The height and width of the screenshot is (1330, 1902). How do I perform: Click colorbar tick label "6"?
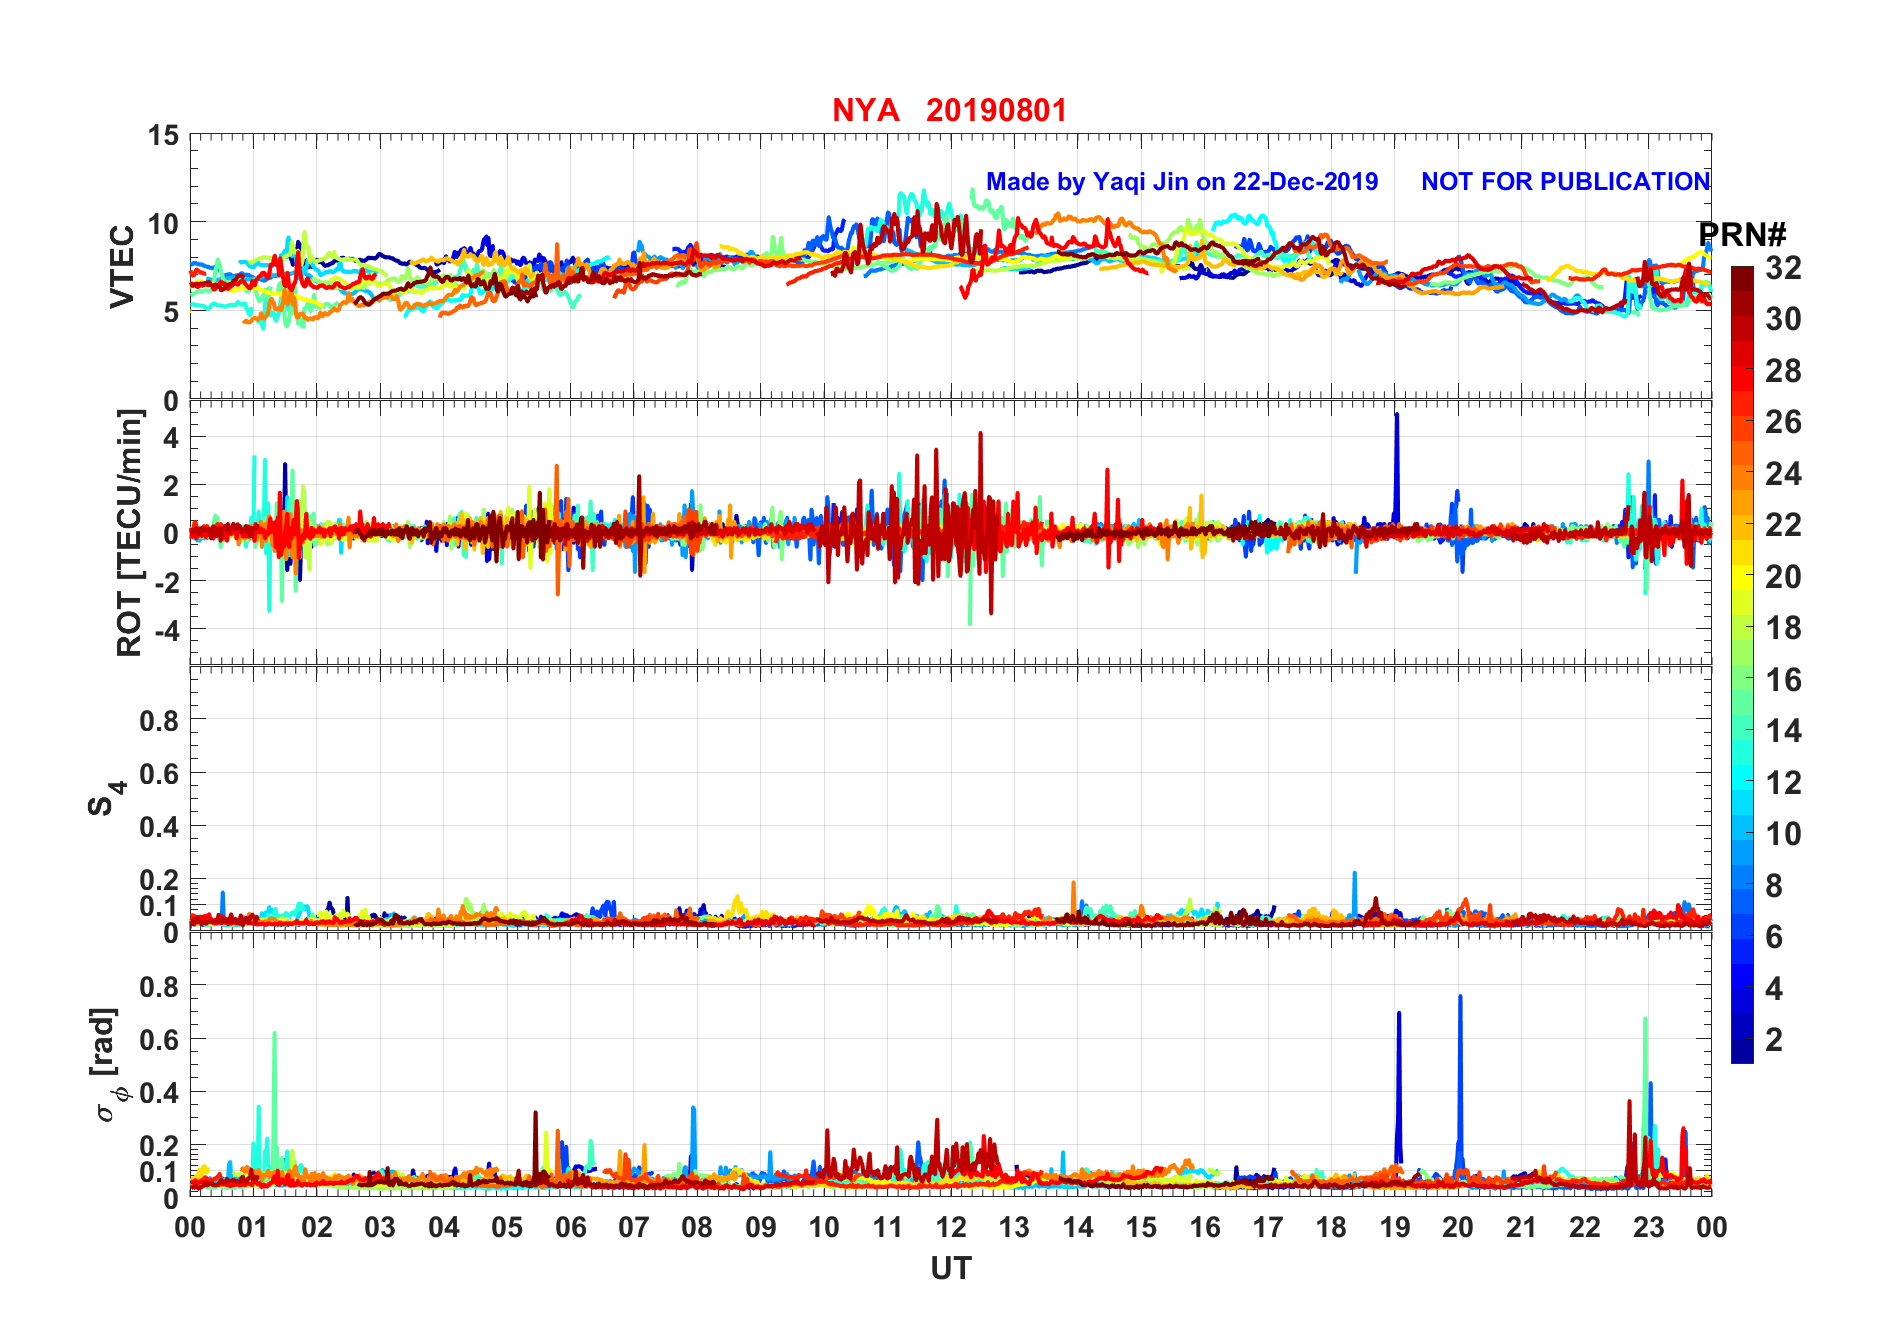[1774, 937]
